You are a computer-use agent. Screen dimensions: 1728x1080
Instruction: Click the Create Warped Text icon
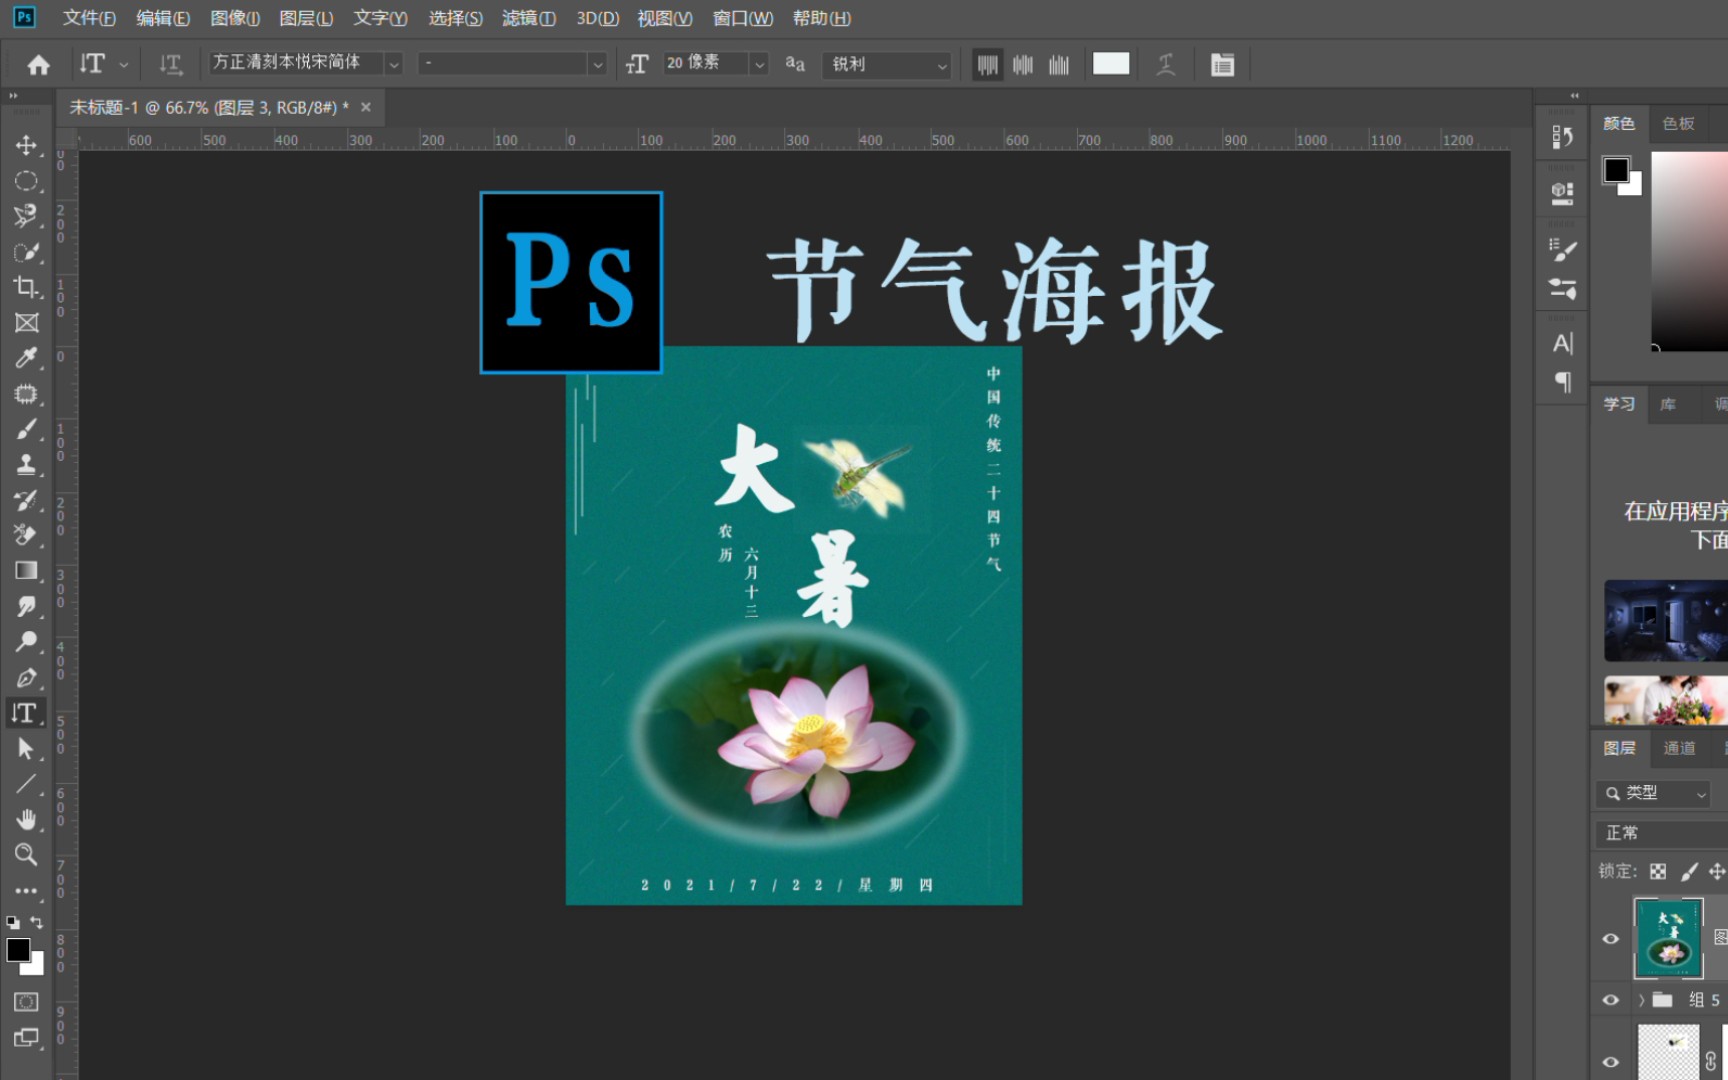pyautogui.click(x=1166, y=65)
